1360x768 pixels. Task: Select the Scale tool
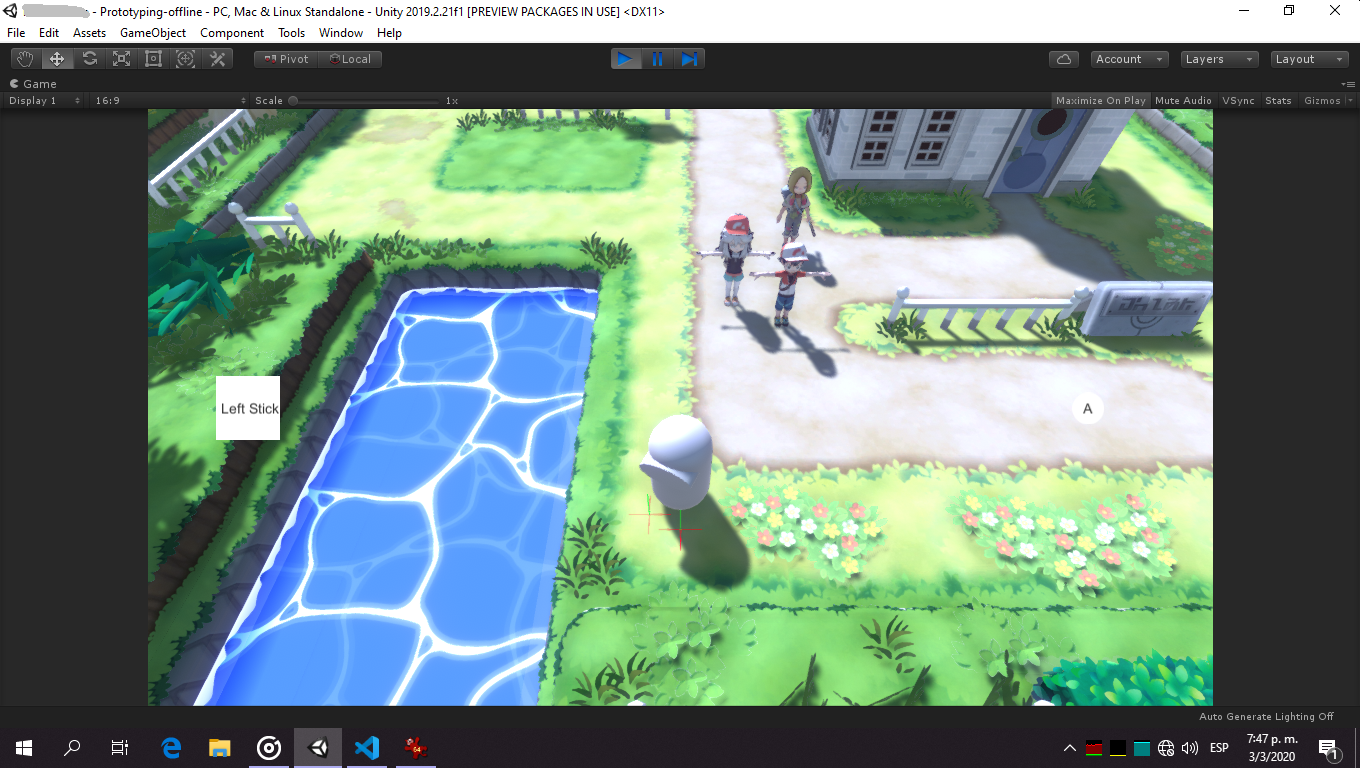click(121, 59)
